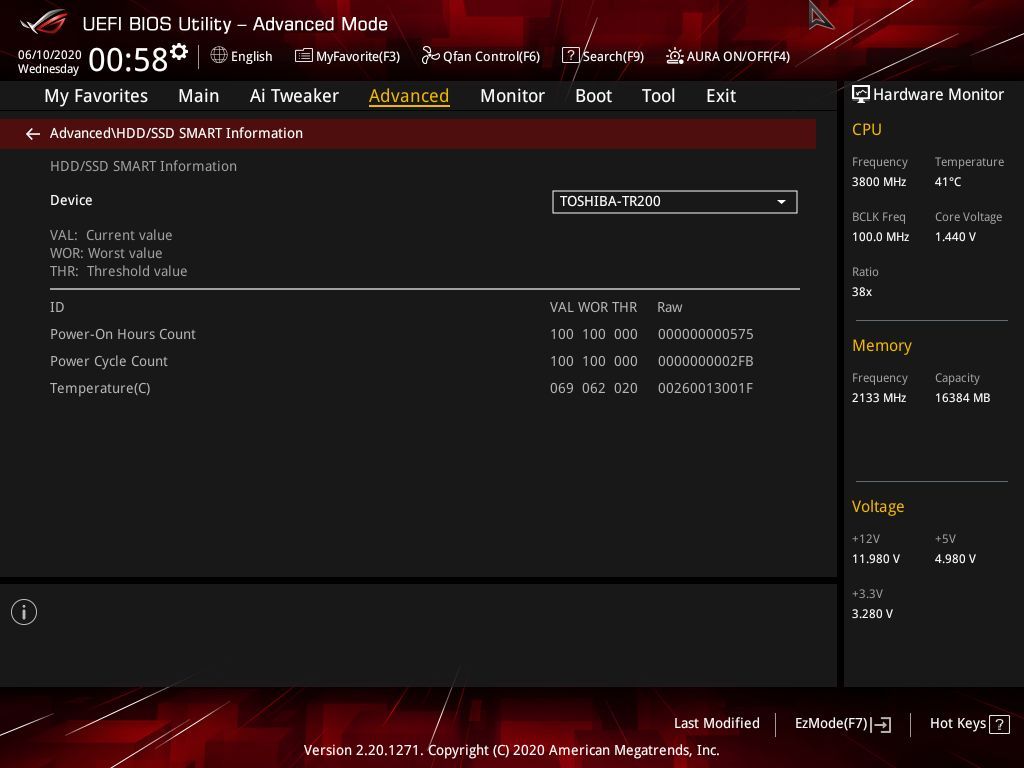Screen dimensions: 1024x768
Task: Click the MyFavorite list icon
Action: point(304,56)
